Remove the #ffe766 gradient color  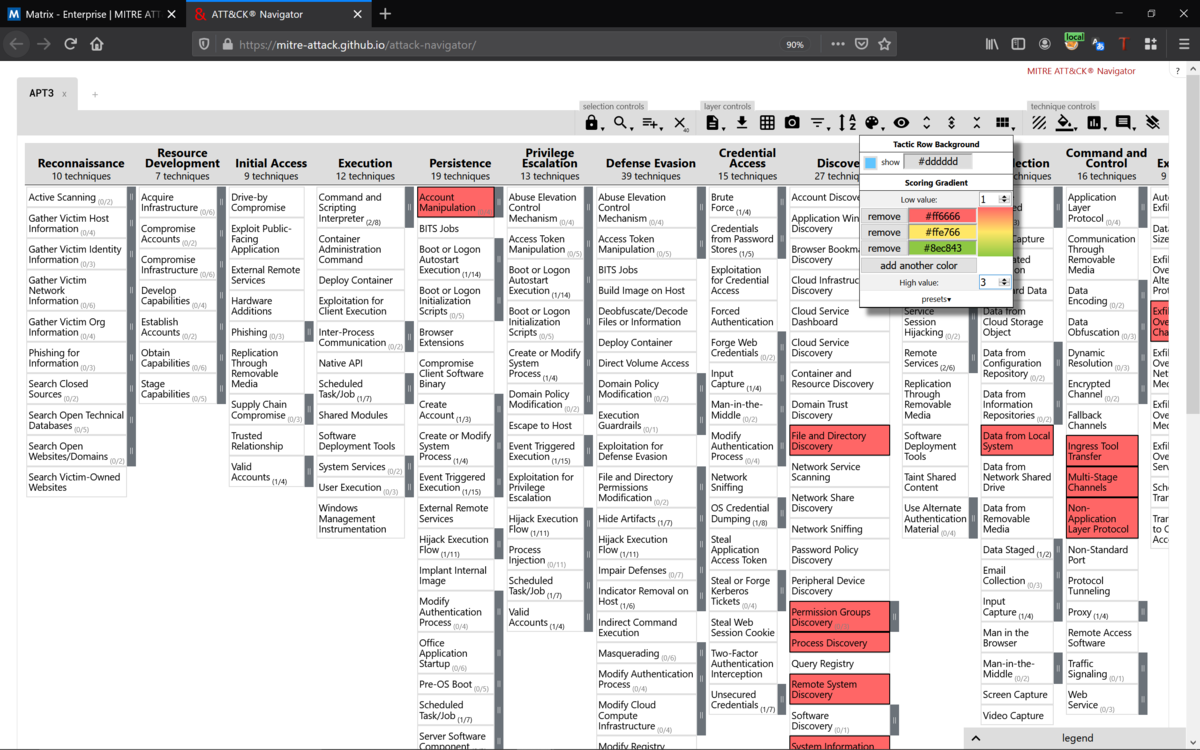[x=884, y=232]
